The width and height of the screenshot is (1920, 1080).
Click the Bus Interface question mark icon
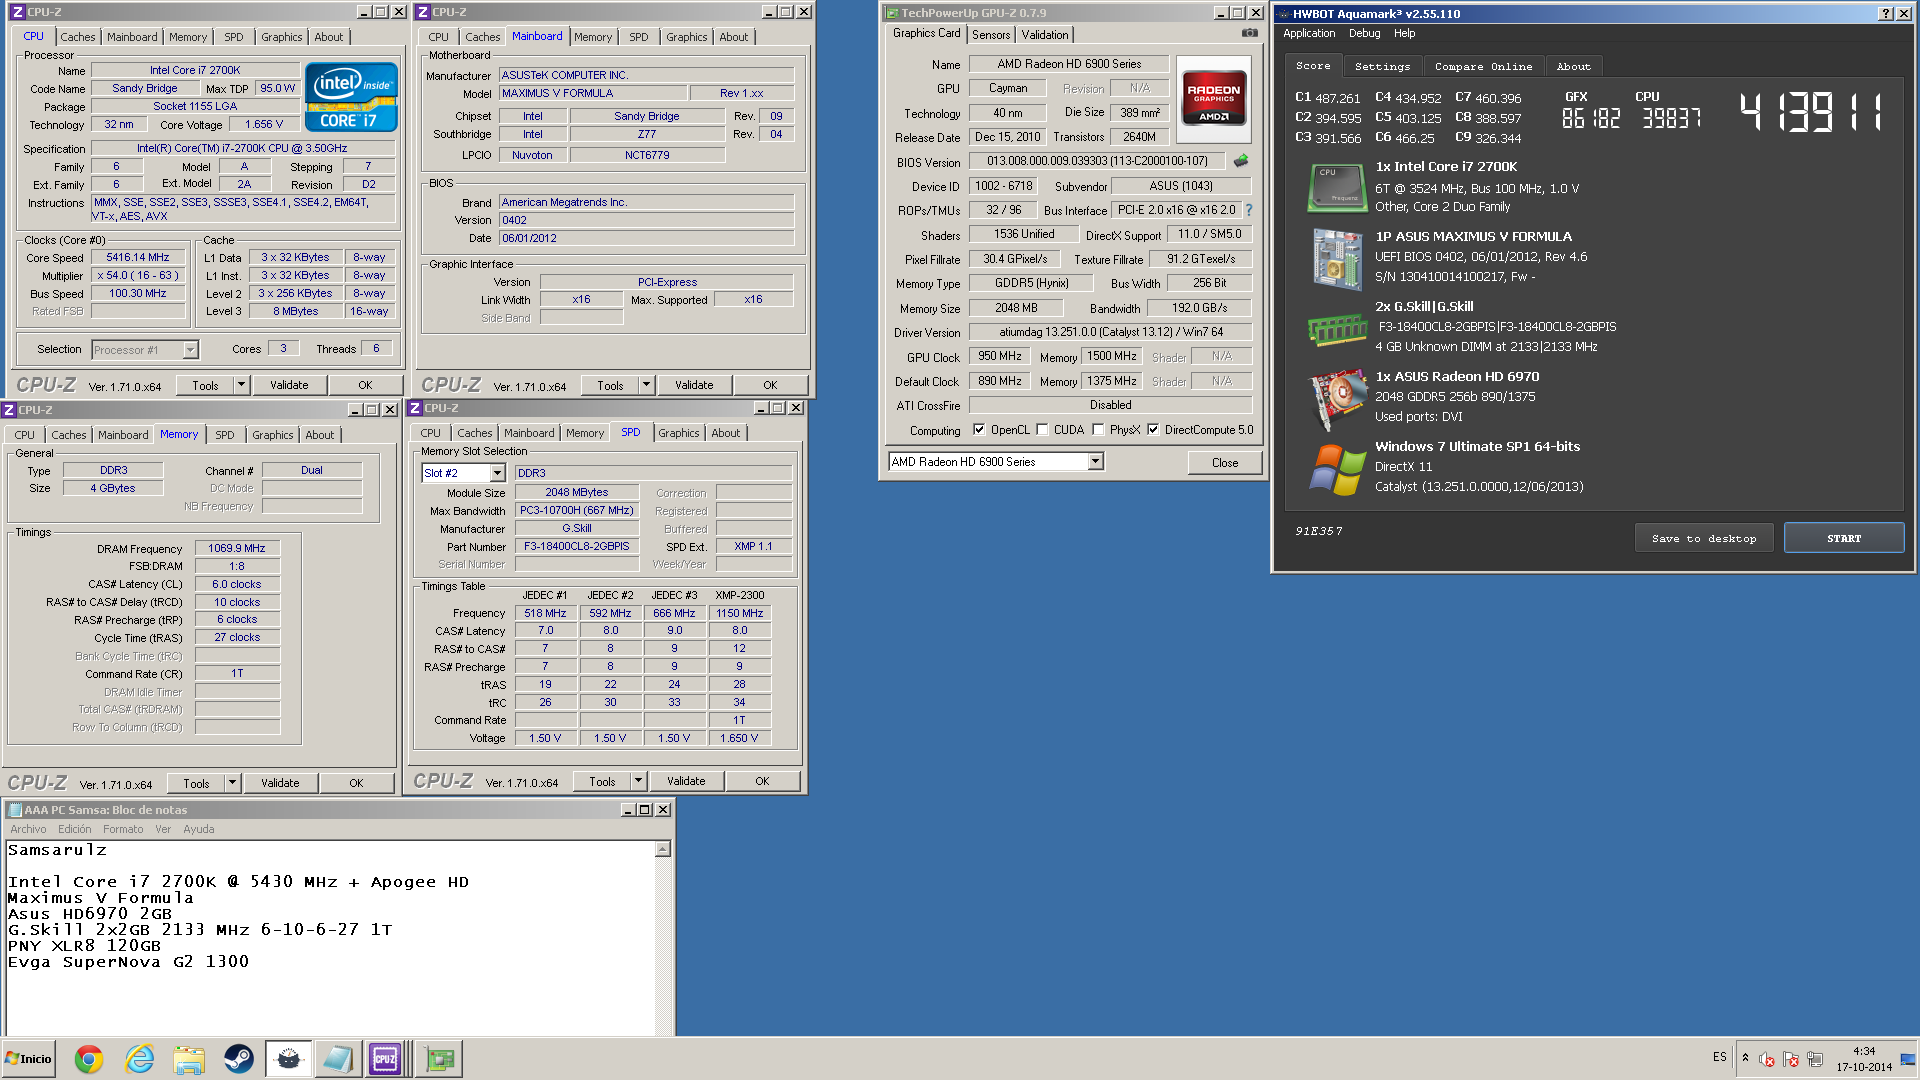coord(1248,211)
